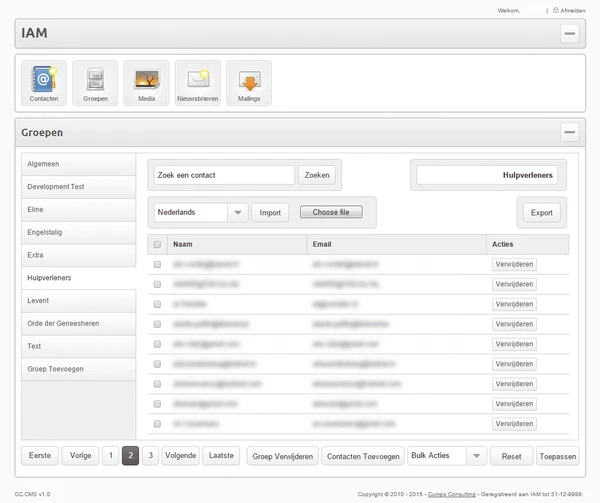The height and width of the screenshot is (503, 600).
Task: Collapse the Groepen panel
Action: tap(569, 132)
